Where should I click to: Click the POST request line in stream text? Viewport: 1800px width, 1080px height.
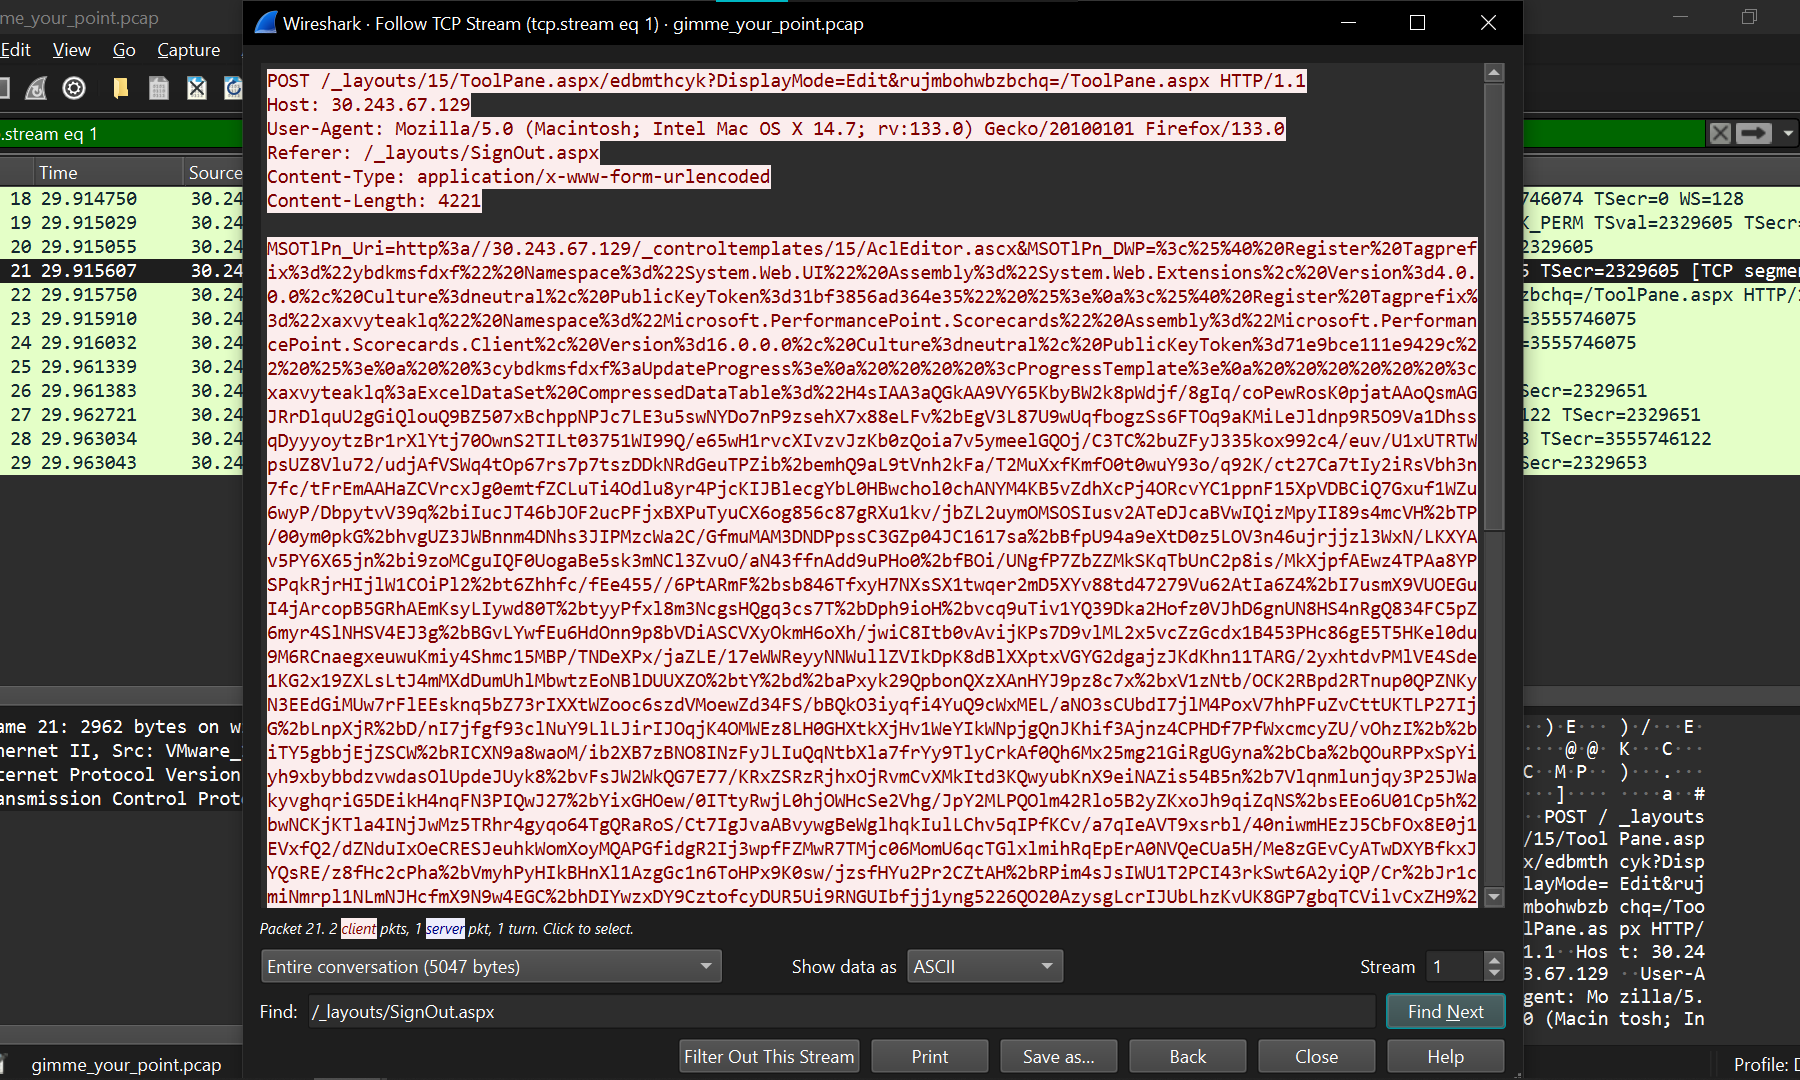pos(786,81)
